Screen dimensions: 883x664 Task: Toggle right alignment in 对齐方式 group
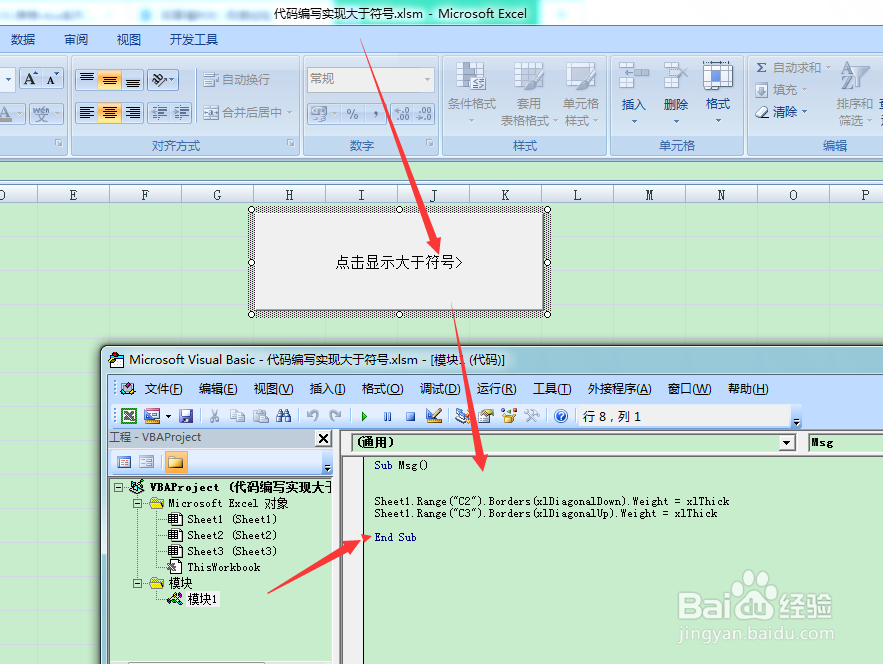tap(131, 114)
